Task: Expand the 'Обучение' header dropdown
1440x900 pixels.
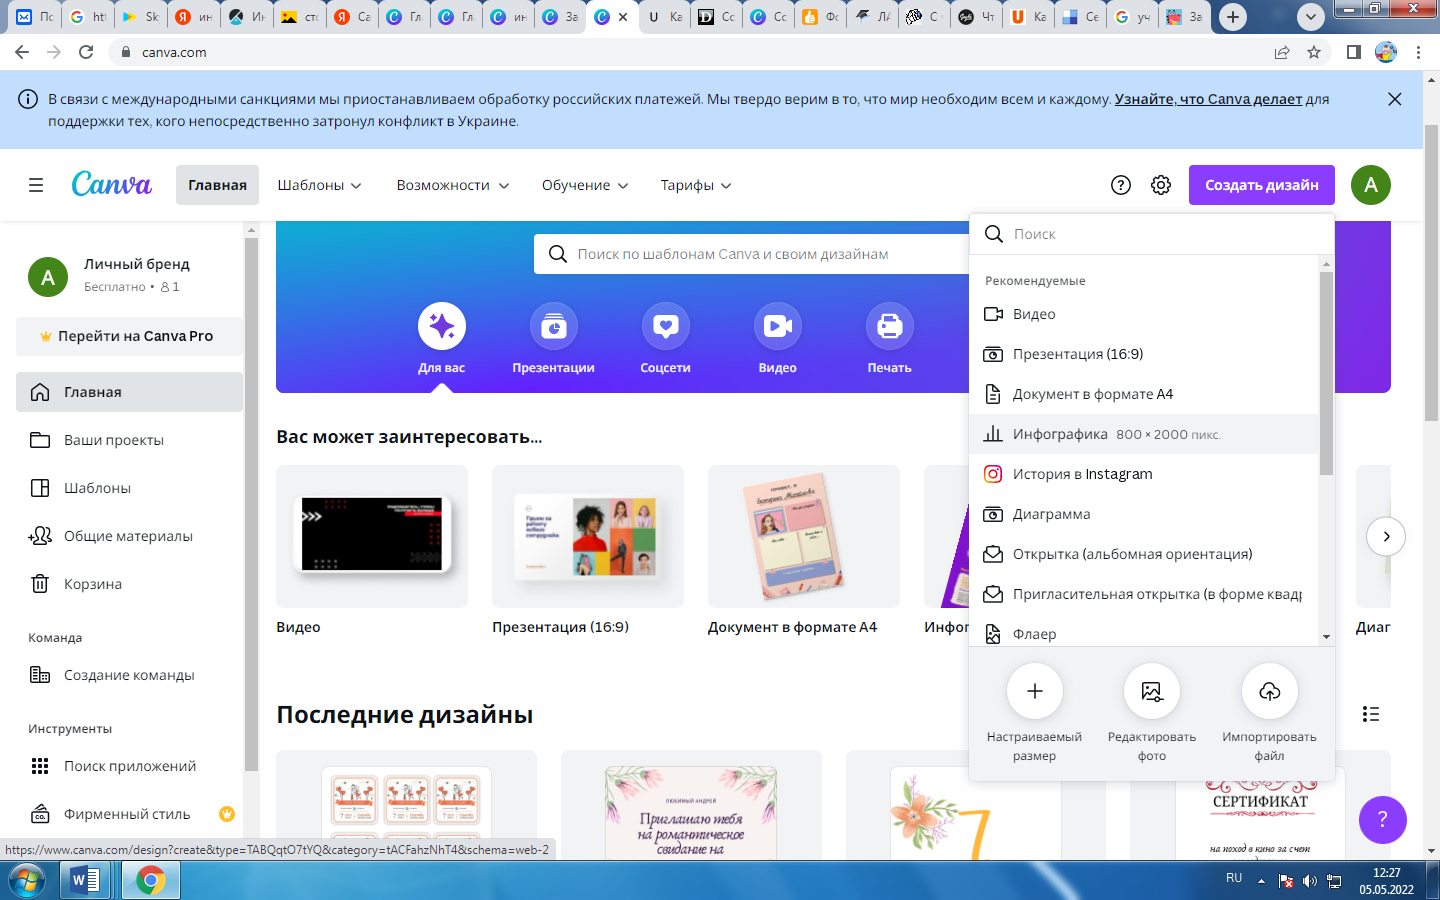Action: tap(585, 185)
